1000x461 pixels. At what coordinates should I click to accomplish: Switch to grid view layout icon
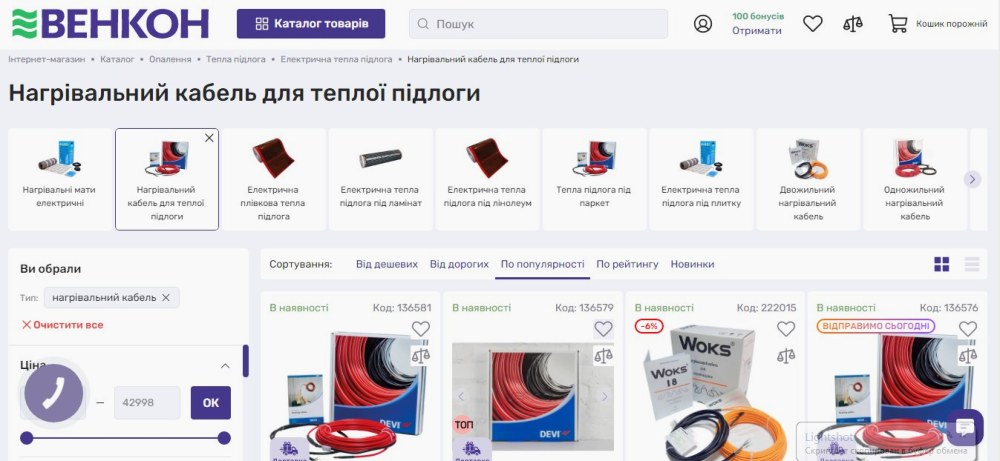coord(941,264)
